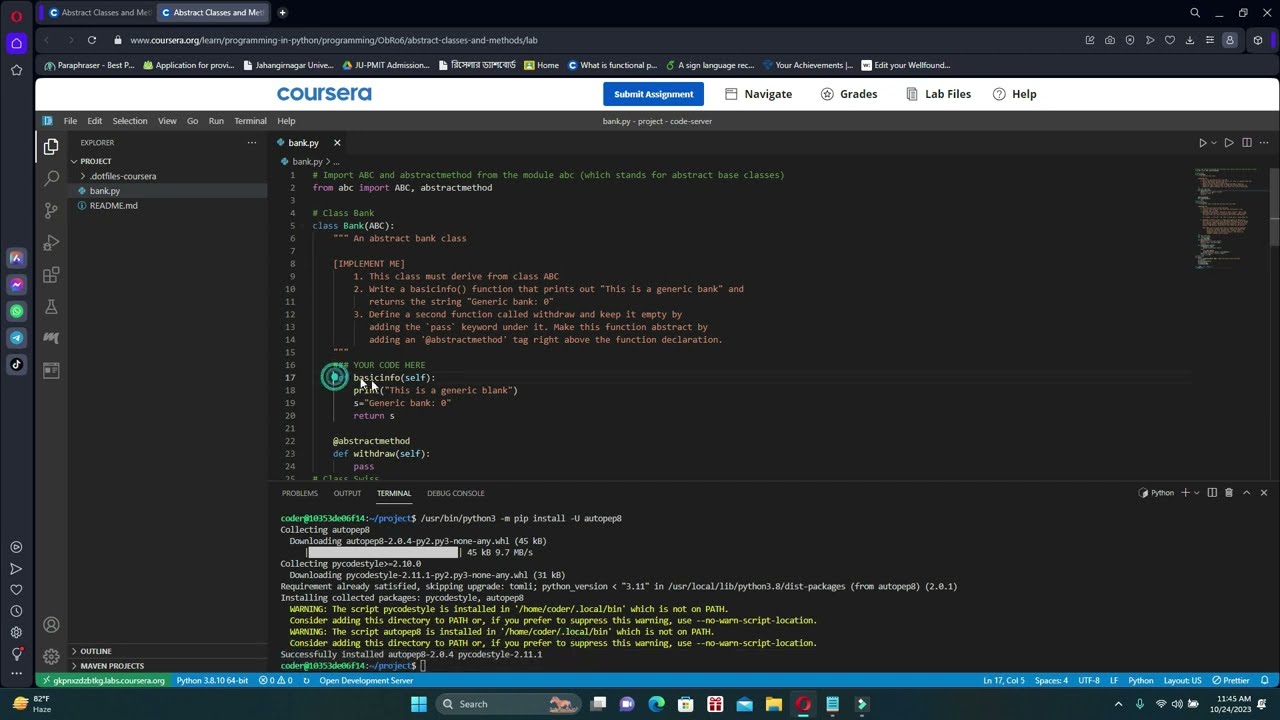The image size is (1280, 720).
Task: Open the Explorer view in activity bar
Action: pos(51,147)
